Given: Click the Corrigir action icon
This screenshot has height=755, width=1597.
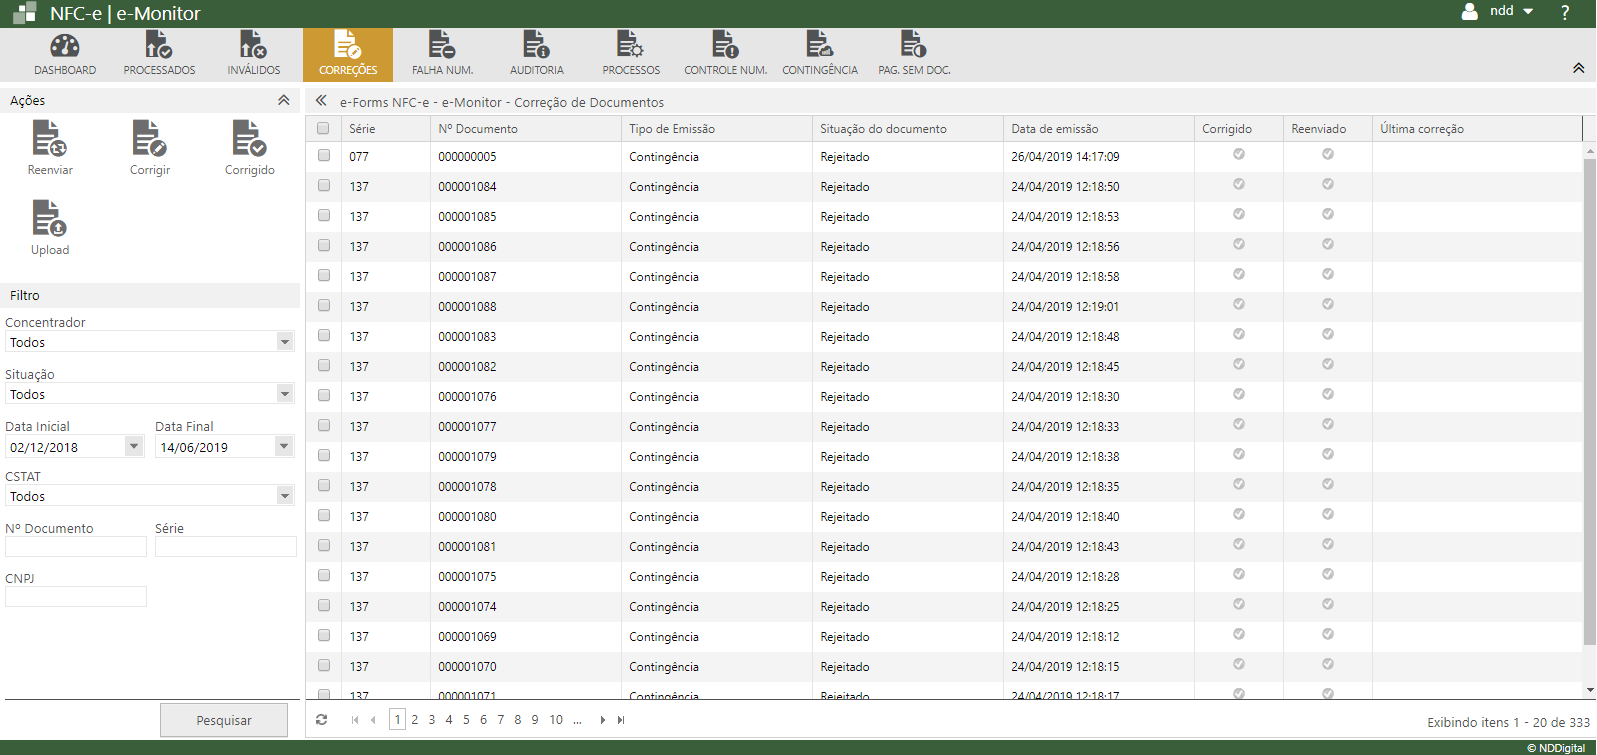Looking at the screenshot, I should [150, 139].
